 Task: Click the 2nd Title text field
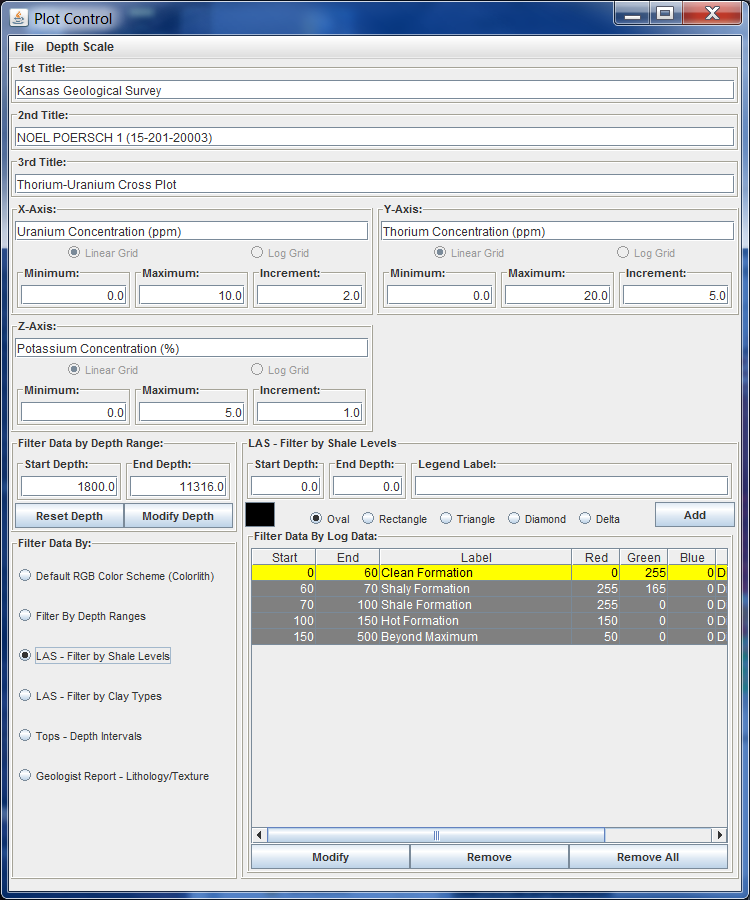tap(374, 137)
